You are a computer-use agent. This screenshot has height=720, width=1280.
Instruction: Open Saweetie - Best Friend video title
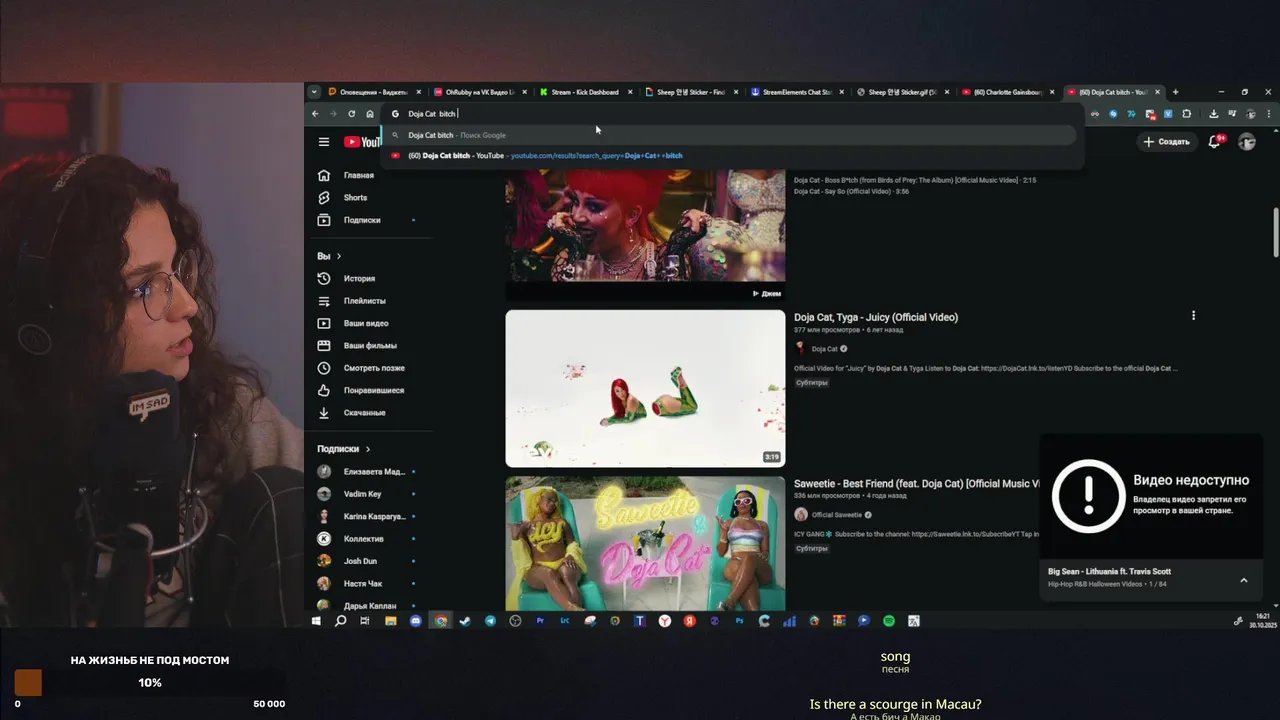(917, 484)
